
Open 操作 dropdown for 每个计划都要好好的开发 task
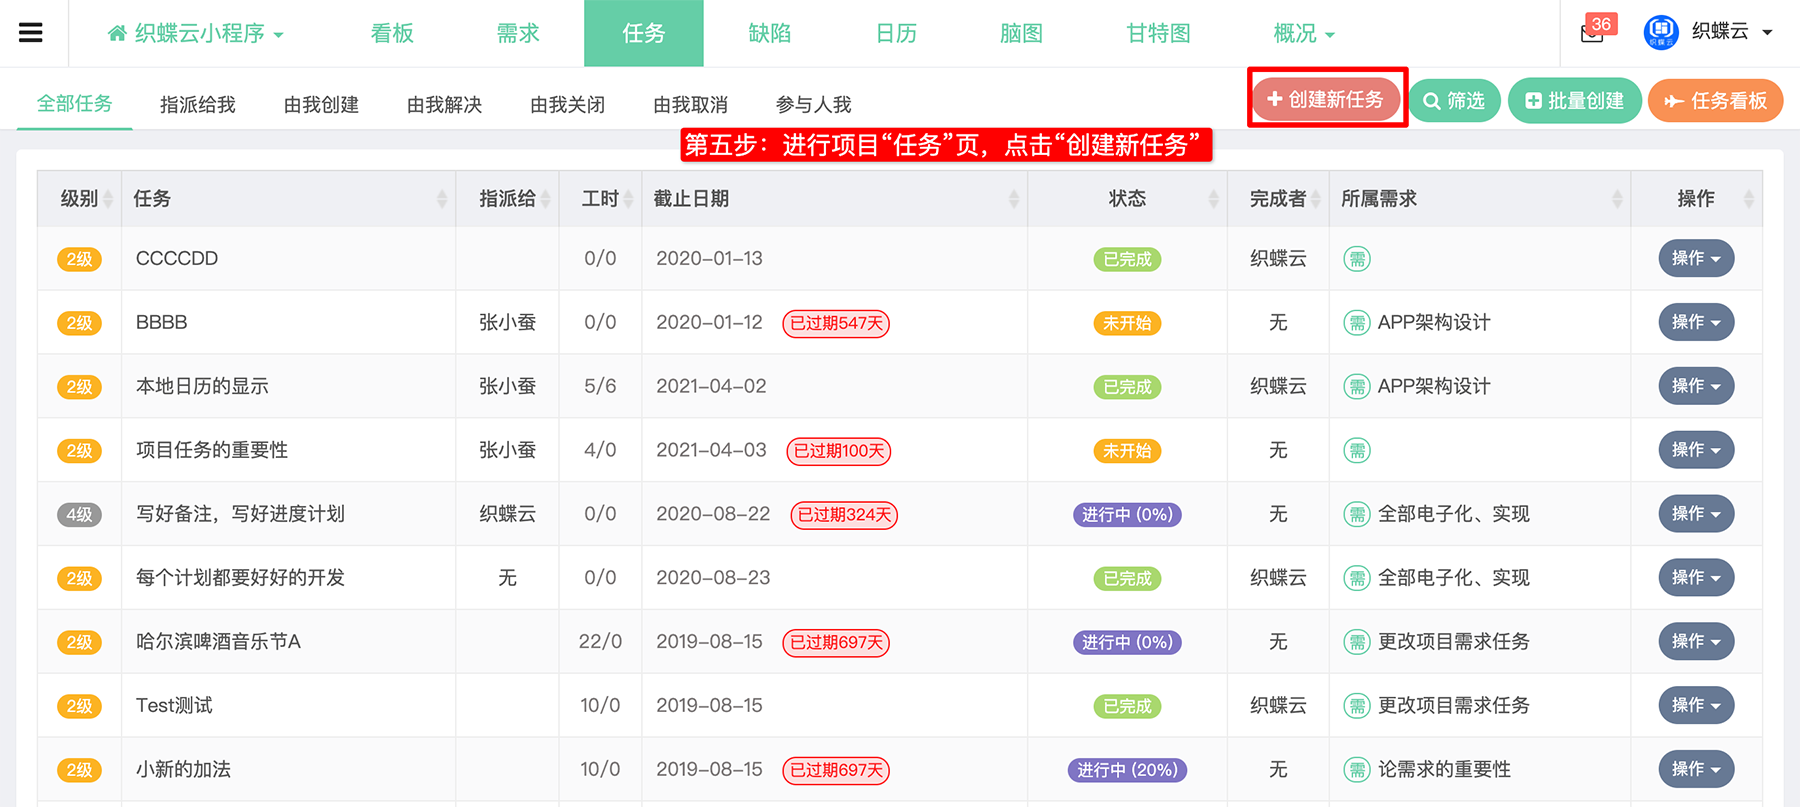[1696, 578]
